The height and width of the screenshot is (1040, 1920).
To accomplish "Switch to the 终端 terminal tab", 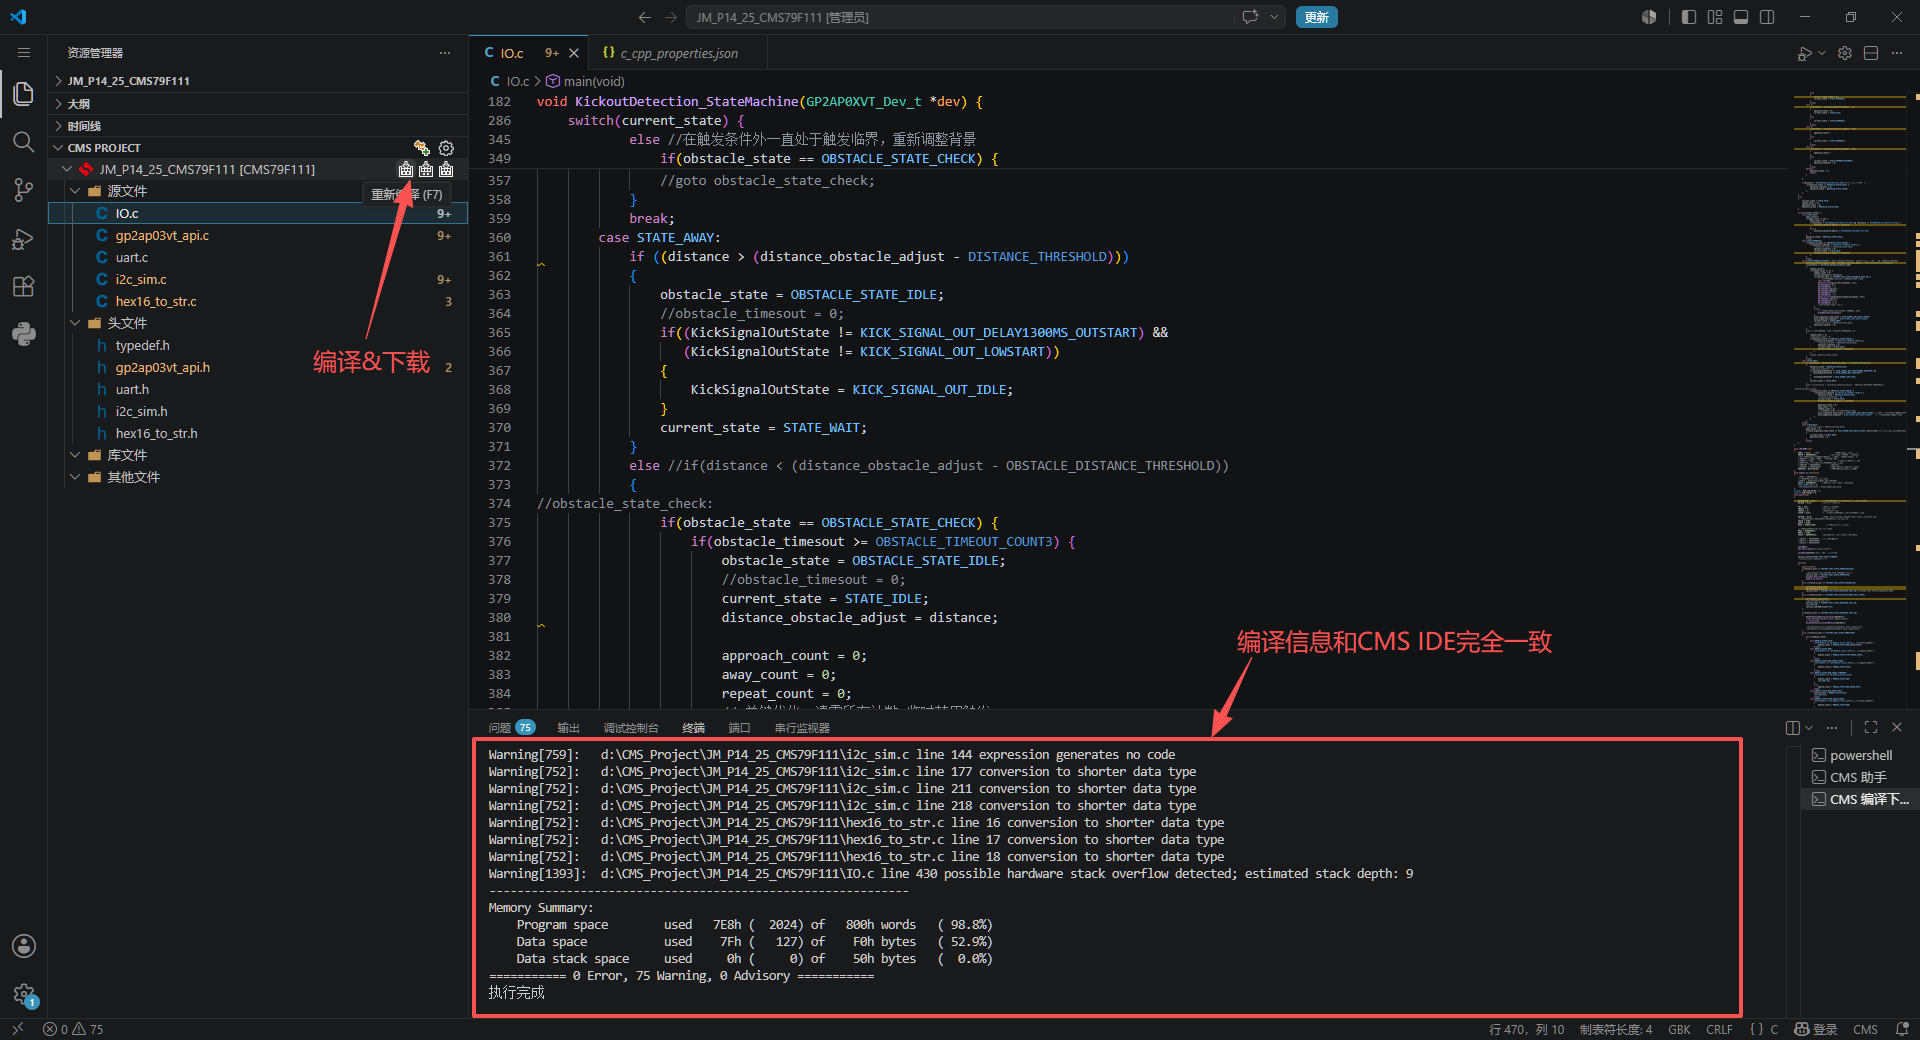I will click(x=694, y=728).
